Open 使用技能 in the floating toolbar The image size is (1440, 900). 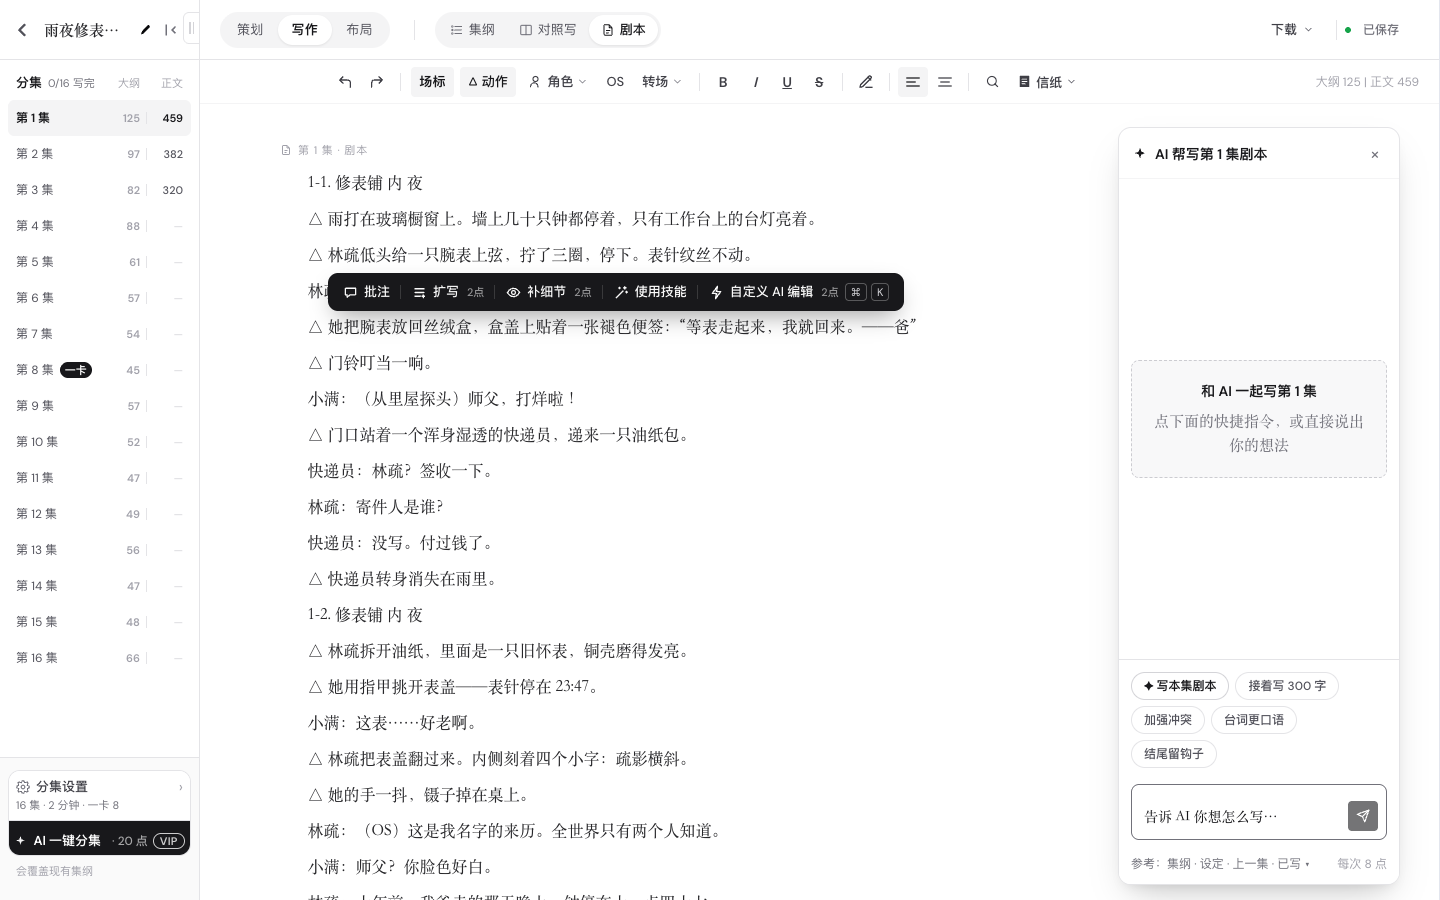point(651,292)
